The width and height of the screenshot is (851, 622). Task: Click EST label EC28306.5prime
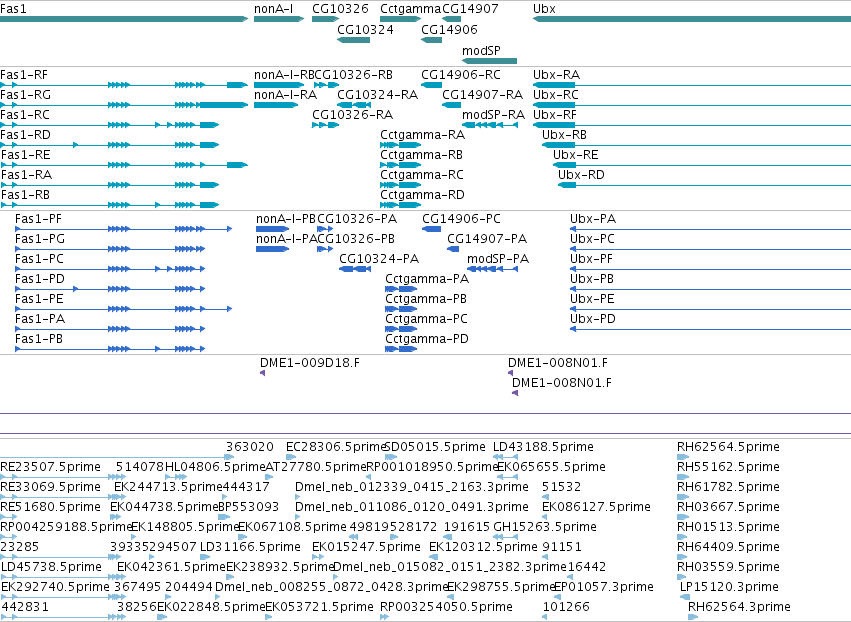point(335,447)
